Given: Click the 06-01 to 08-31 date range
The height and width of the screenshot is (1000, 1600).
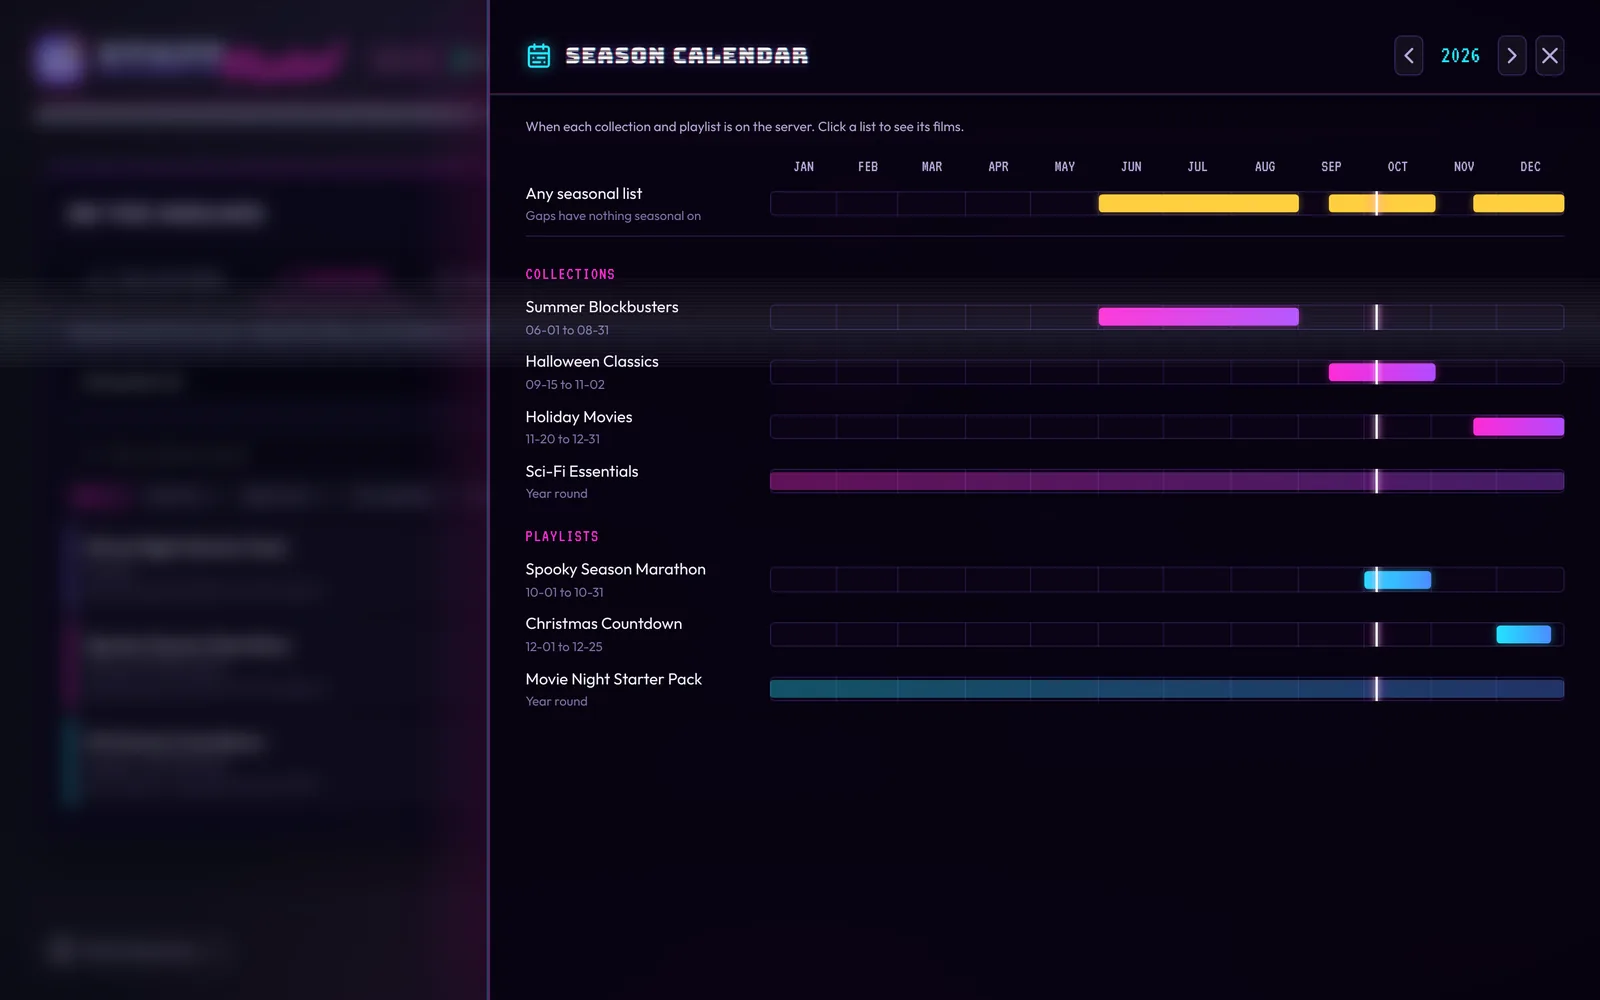Looking at the screenshot, I should pyautogui.click(x=567, y=330).
